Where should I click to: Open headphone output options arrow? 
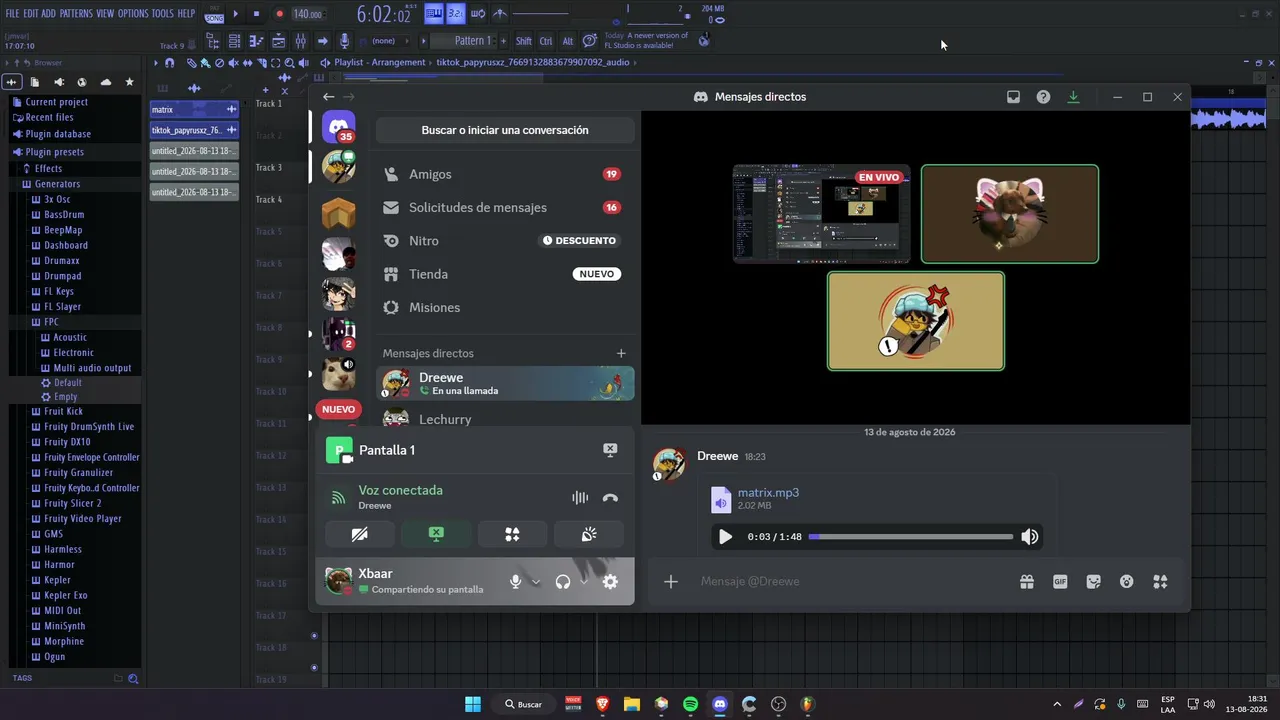pos(584,581)
